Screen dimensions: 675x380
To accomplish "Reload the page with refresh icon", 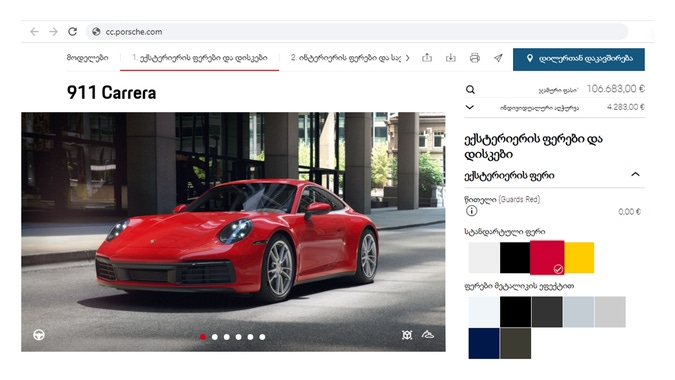I will tap(72, 31).
